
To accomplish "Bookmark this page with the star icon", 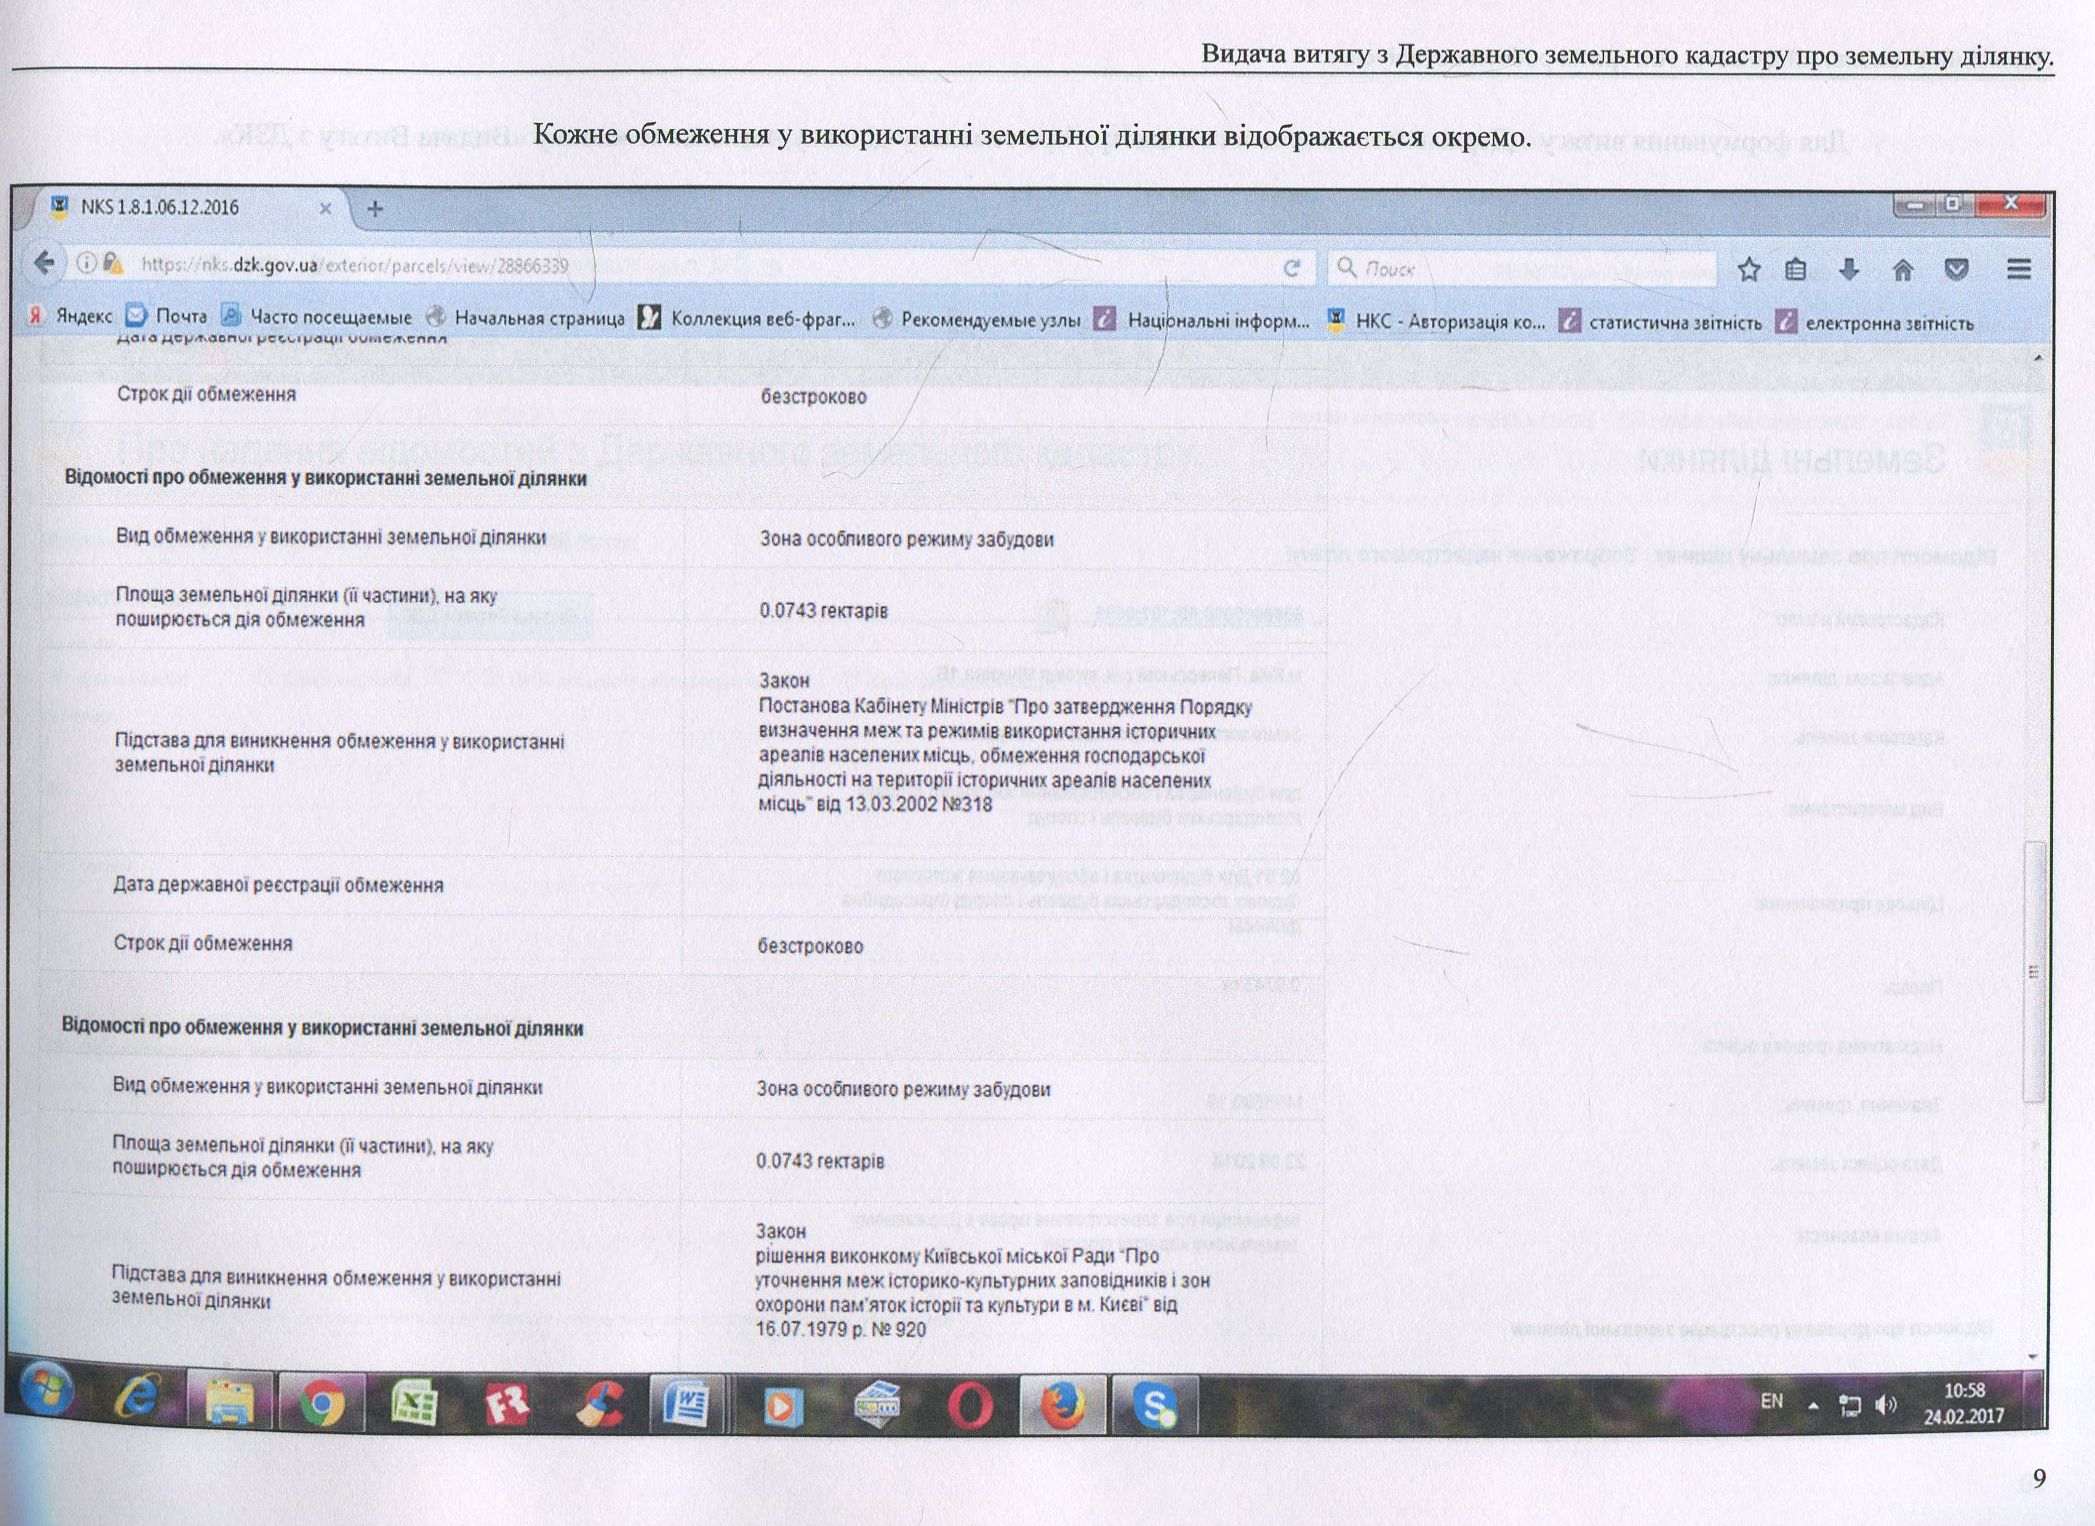I will point(1748,269).
